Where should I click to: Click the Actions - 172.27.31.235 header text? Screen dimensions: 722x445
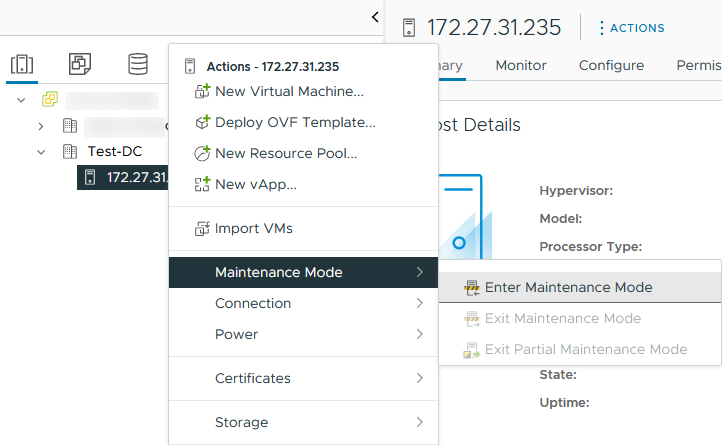273,66
